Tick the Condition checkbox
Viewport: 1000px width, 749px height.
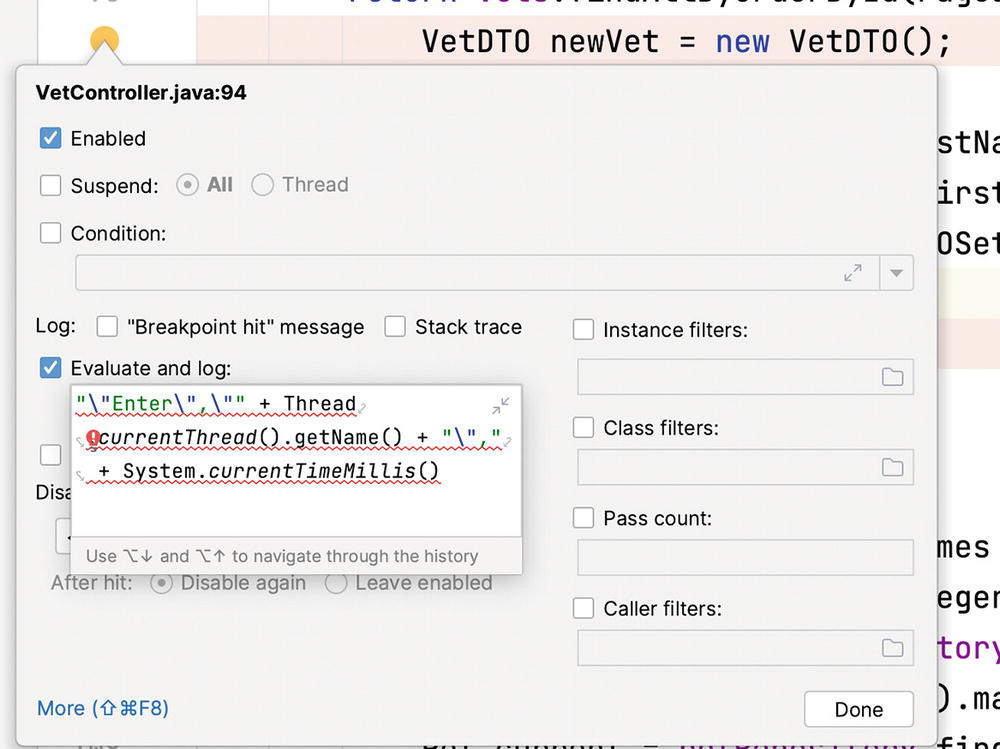pyautogui.click(x=51, y=234)
